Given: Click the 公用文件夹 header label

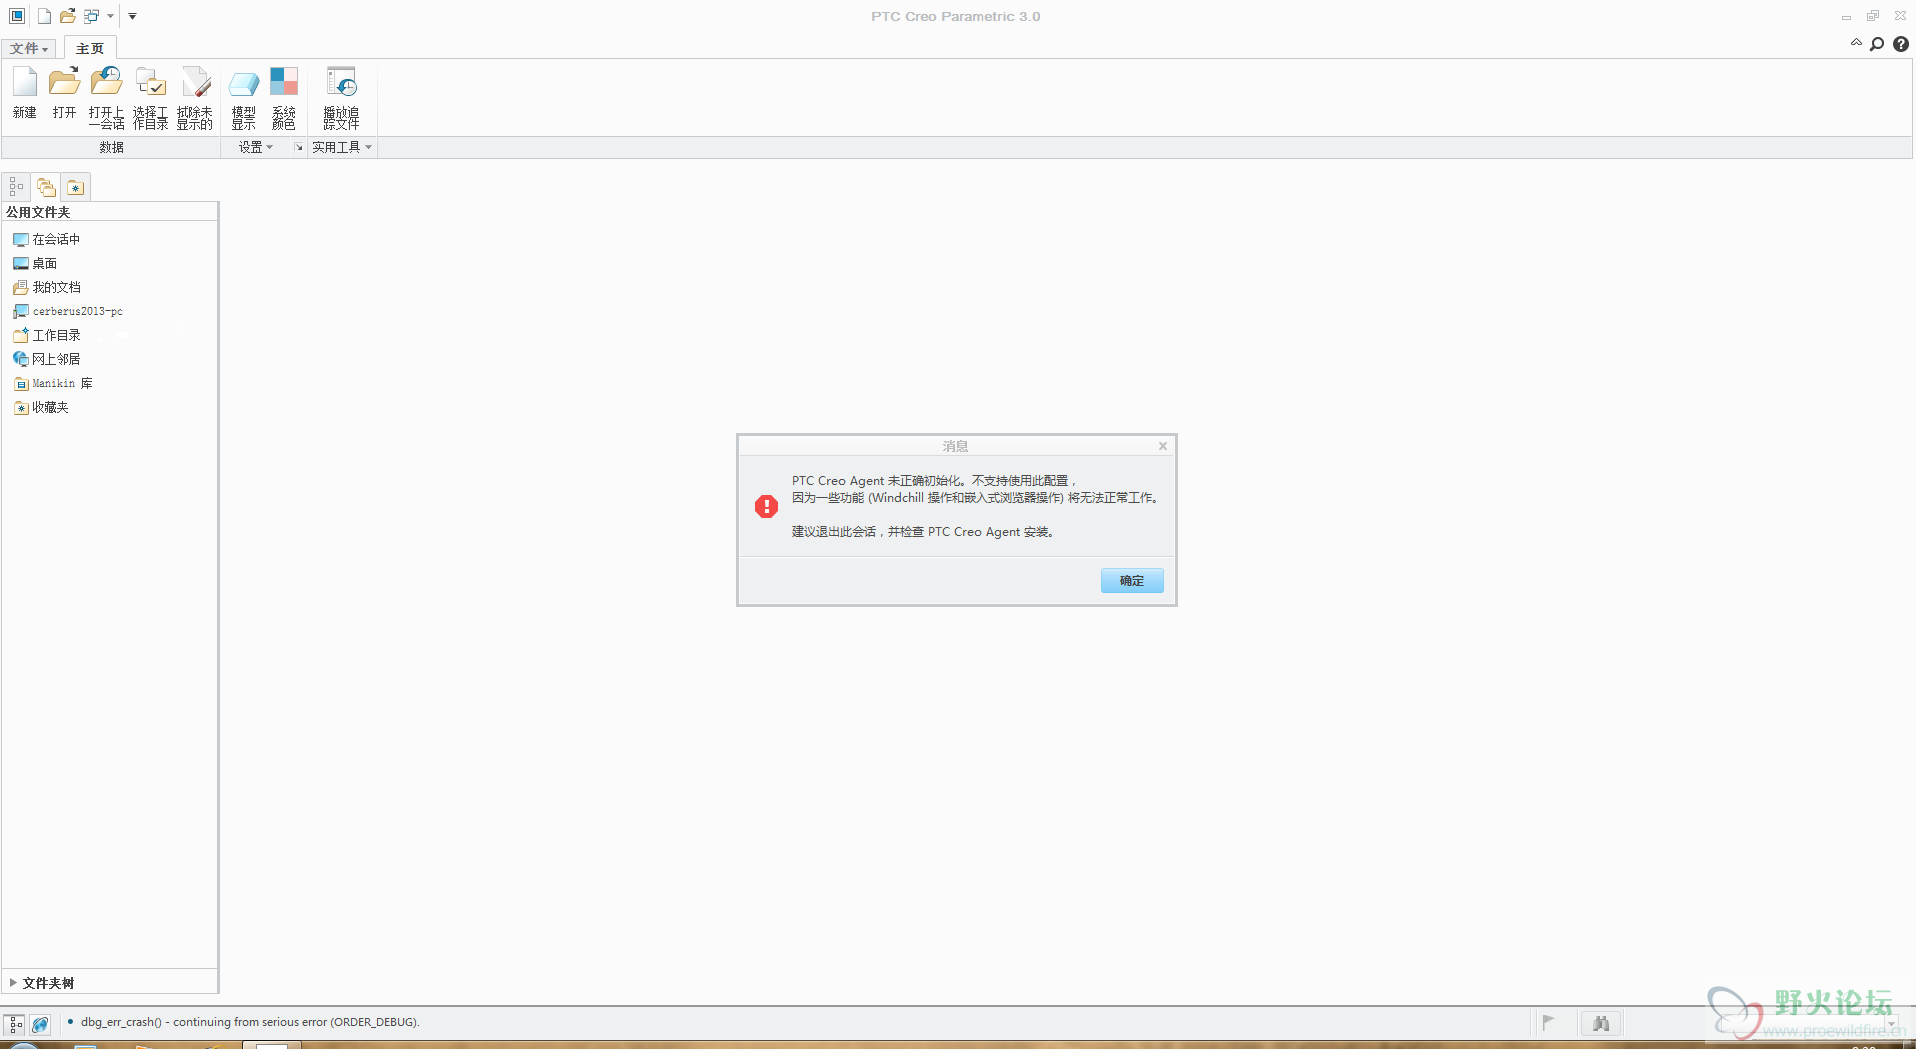Looking at the screenshot, I should [38, 212].
